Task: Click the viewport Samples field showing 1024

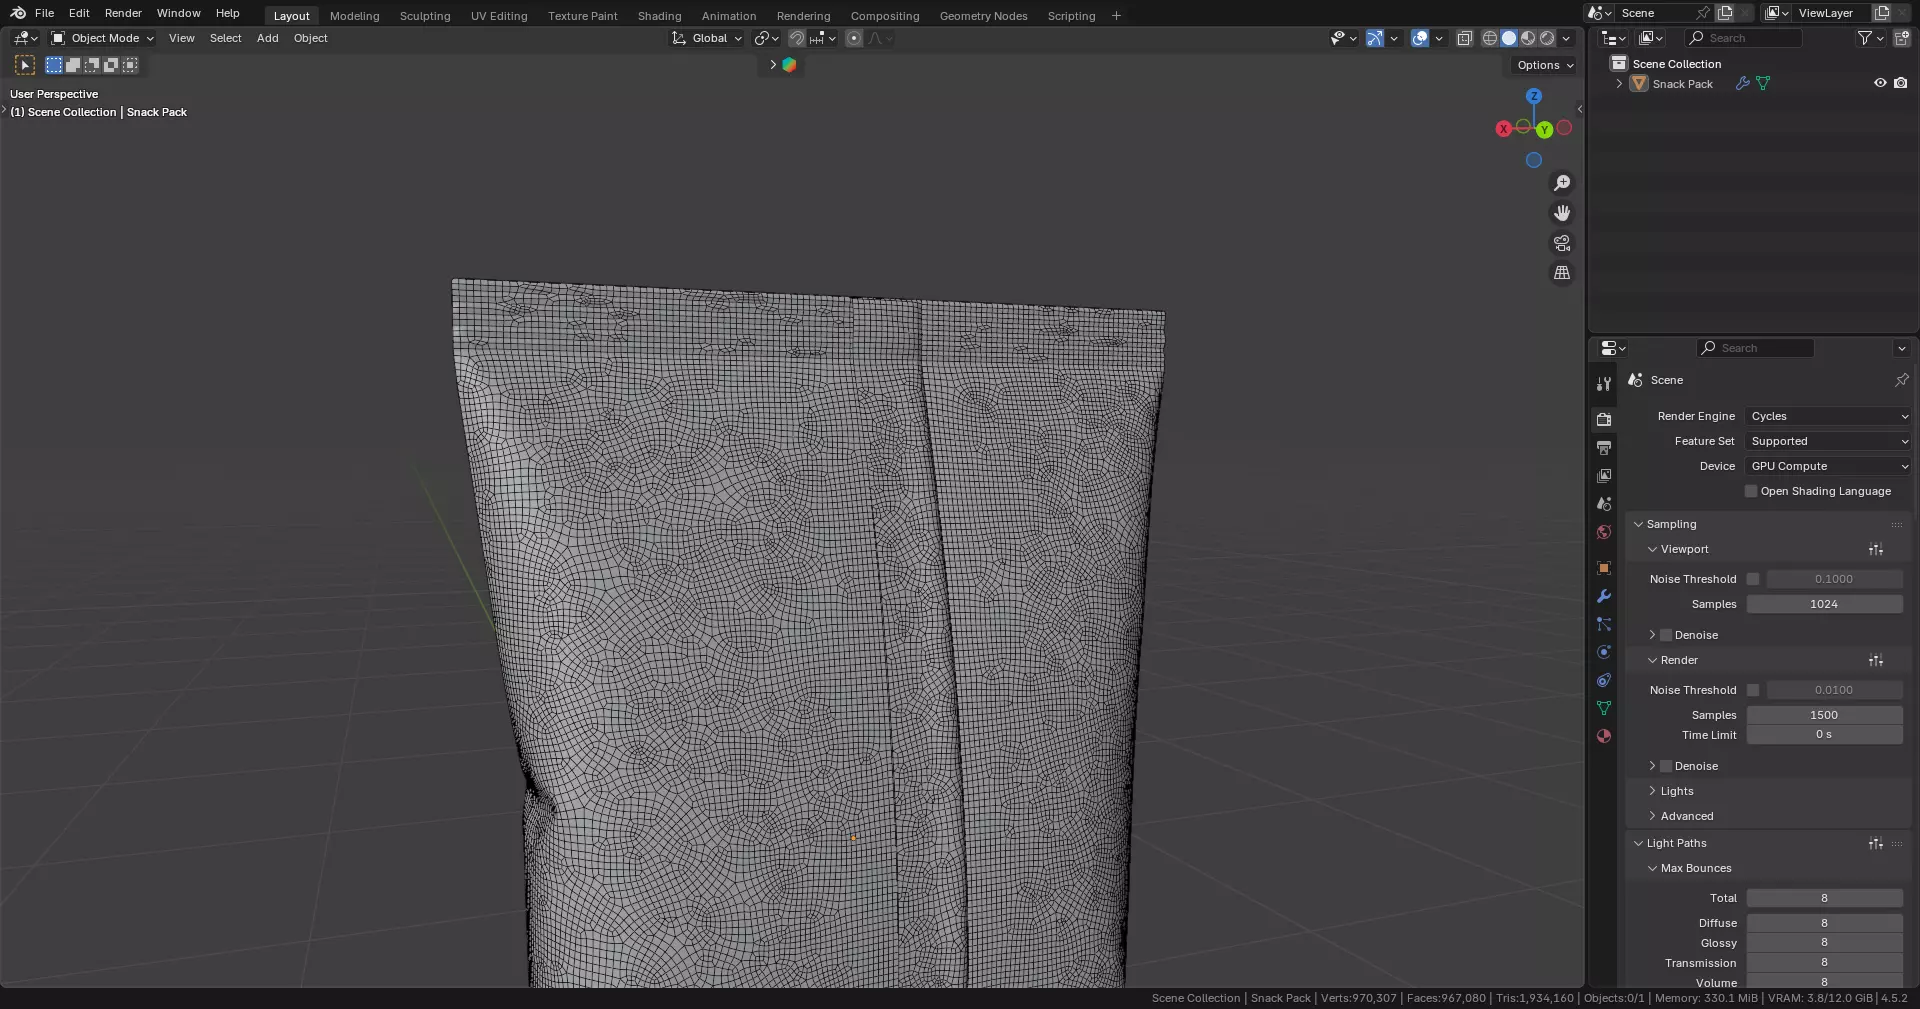Action: pyautogui.click(x=1824, y=604)
